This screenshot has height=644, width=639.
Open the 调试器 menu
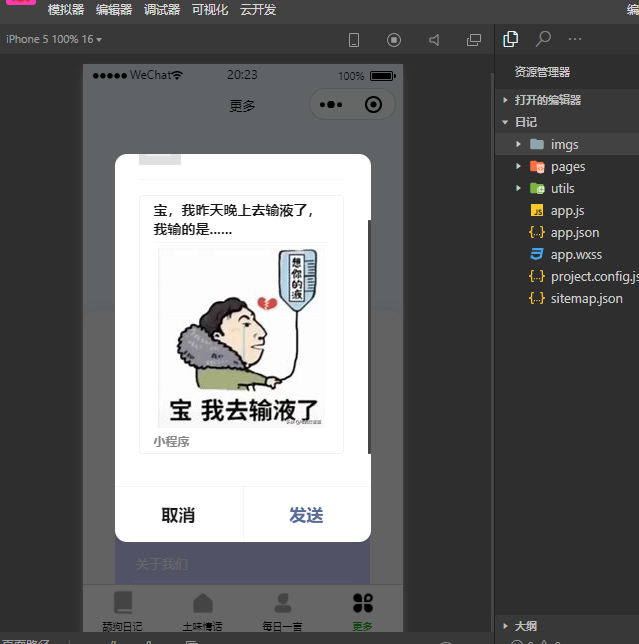coord(161,10)
